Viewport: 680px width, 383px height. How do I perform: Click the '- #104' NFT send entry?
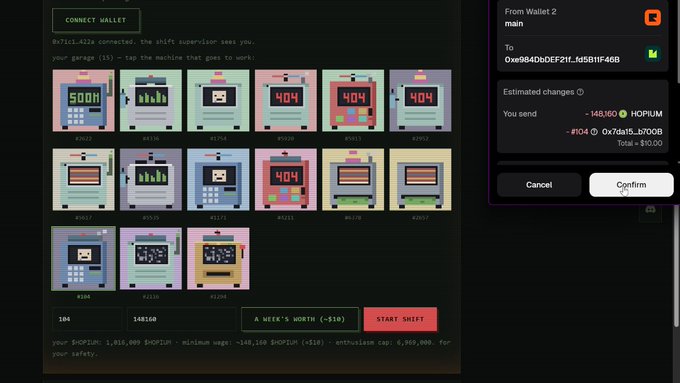coord(577,132)
